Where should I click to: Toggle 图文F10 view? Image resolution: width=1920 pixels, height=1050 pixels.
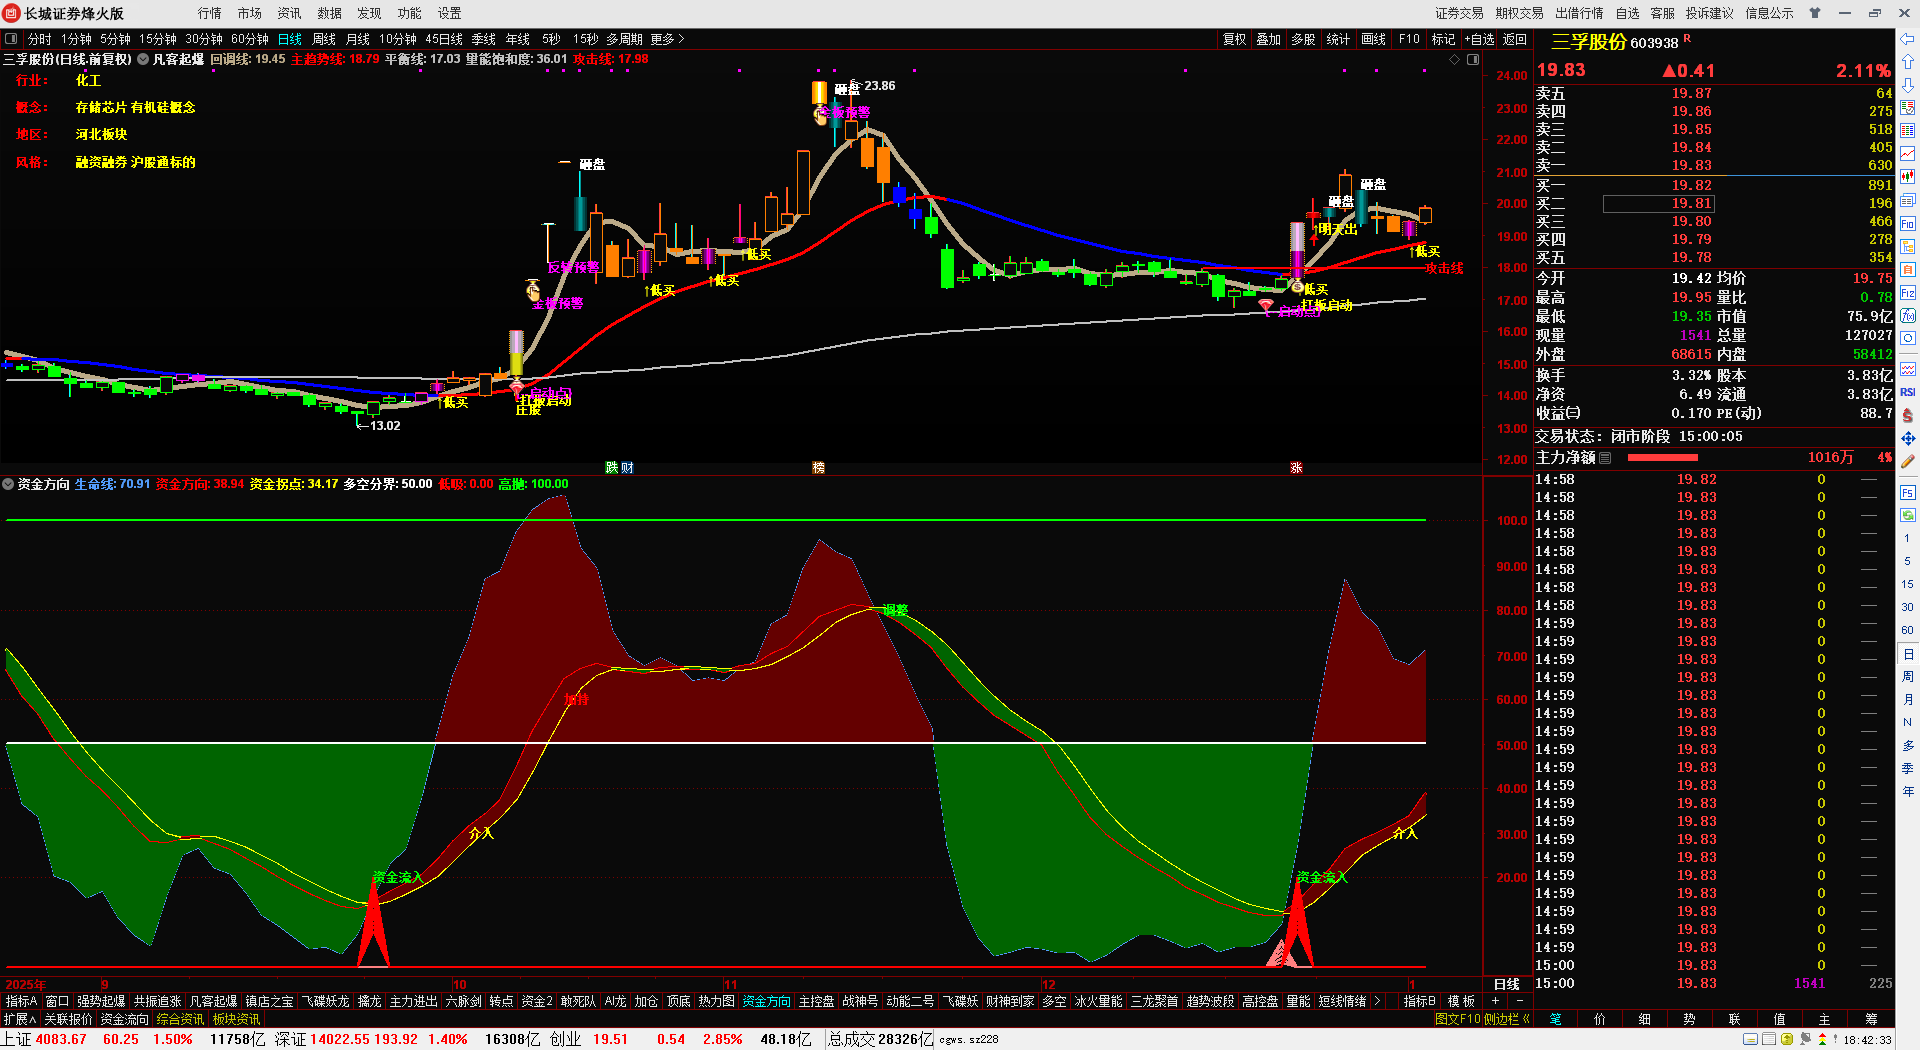[x=1457, y=1019]
